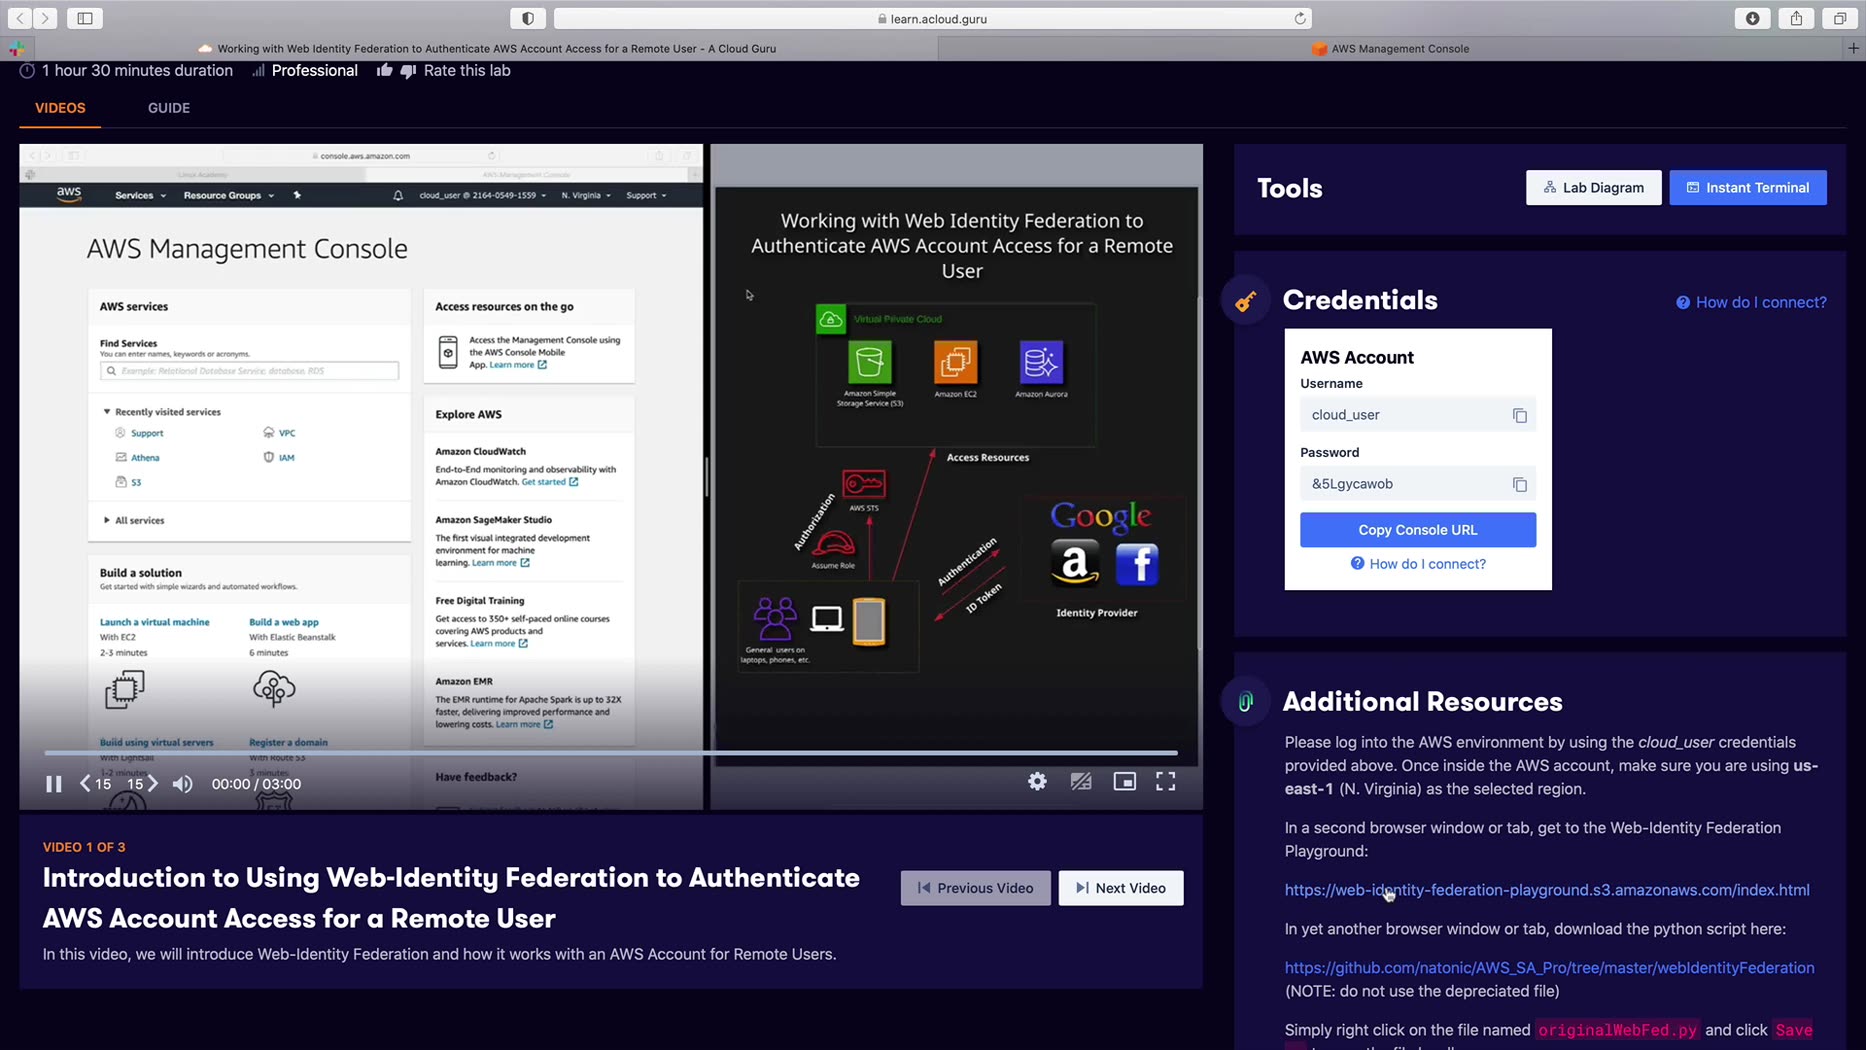Open How do I connect under Copy Console URL

tap(1418, 564)
